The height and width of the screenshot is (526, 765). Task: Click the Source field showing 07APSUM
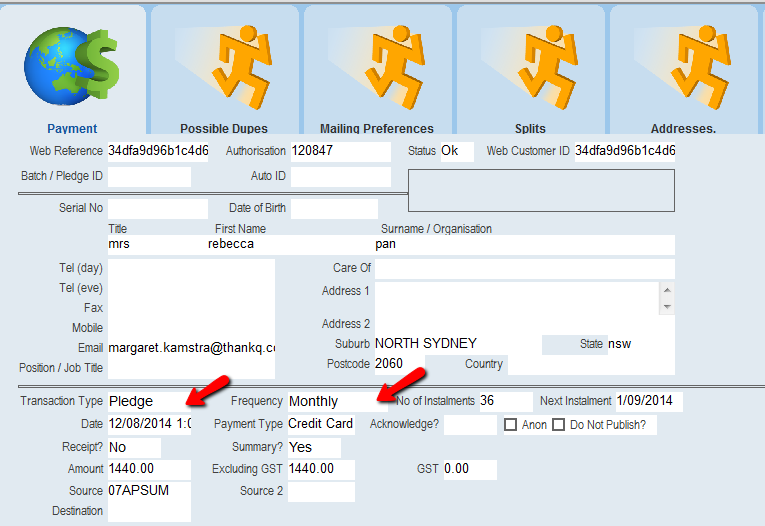pyautogui.click(x=148, y=491)
